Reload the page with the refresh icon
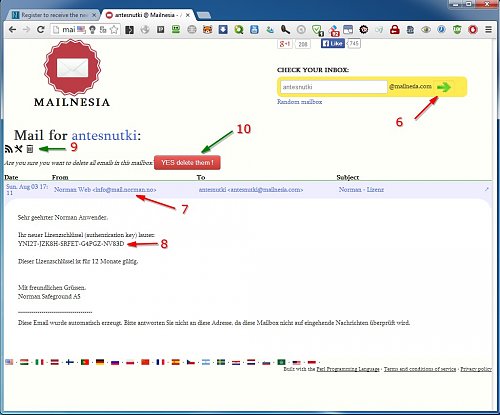This screenshot has height=415, width=500. [x=40, y=29]
